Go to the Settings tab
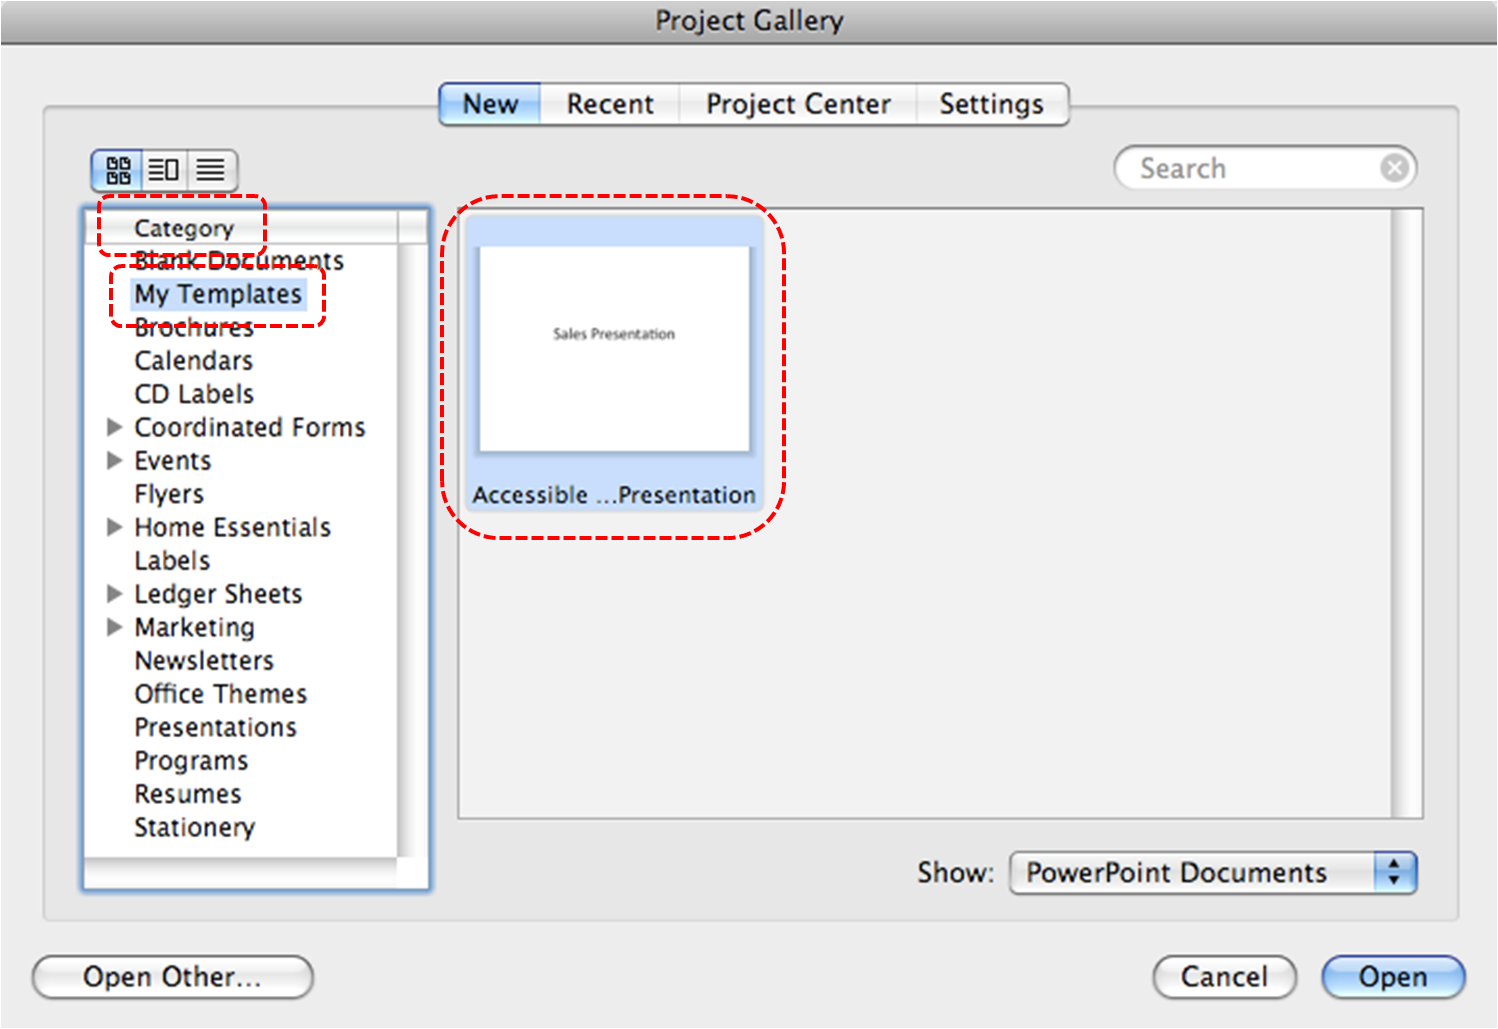This screenshot has width=1498, height=1029. point(991,104)
